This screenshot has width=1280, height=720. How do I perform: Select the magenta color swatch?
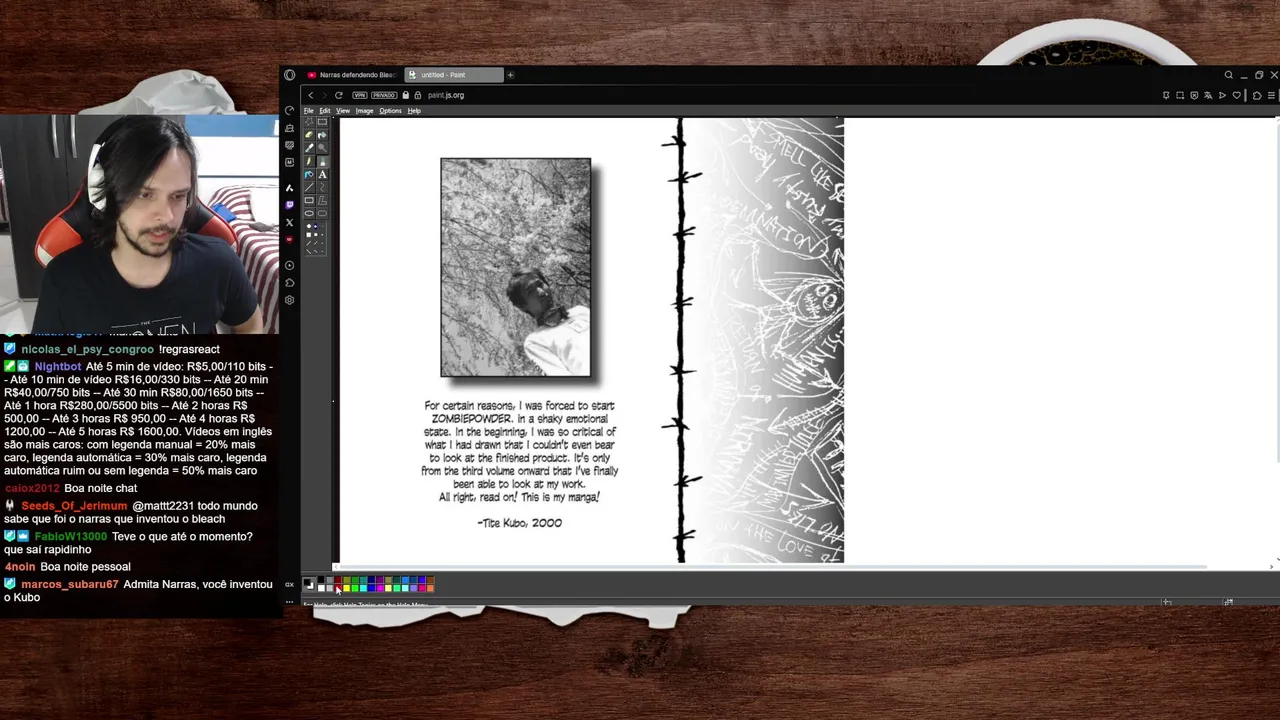click(380, 588)
